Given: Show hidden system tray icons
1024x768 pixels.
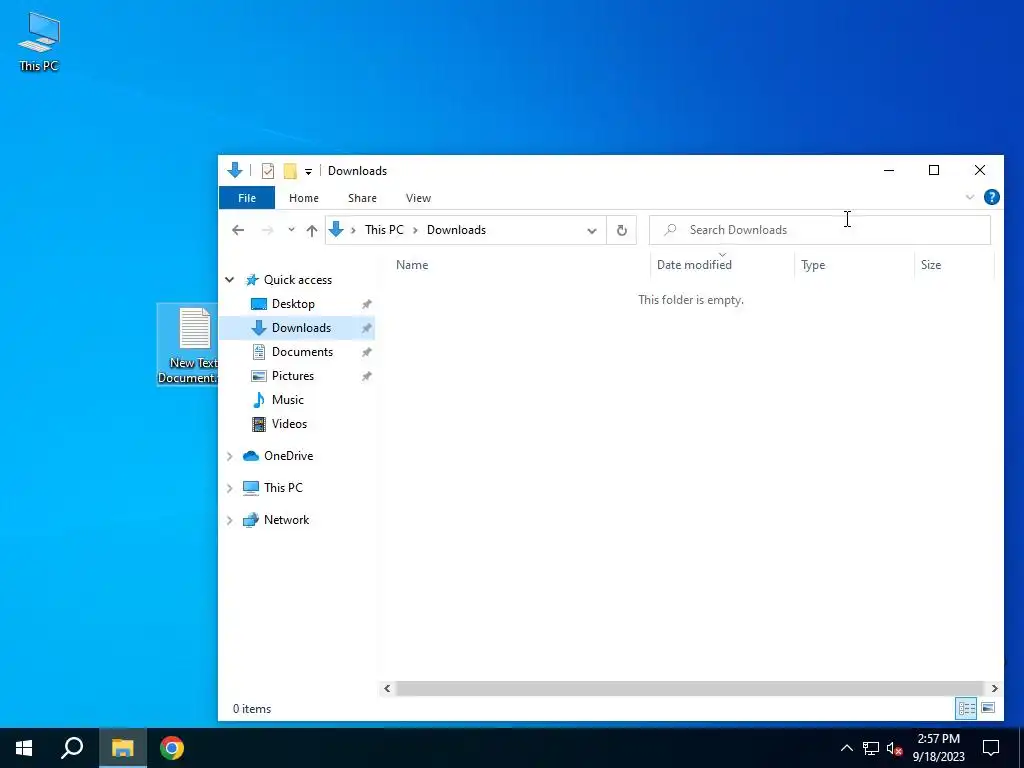Looking at the screenshot, I should (846, 748).
